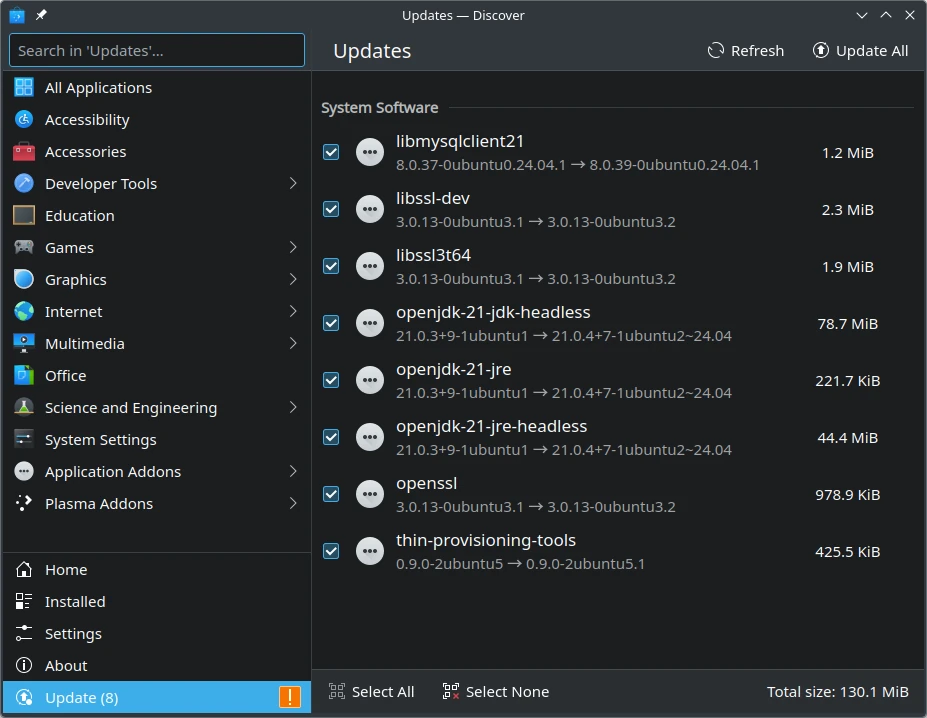Open the All Applications category
The image size is (927, 718).
tap(157, 88)
